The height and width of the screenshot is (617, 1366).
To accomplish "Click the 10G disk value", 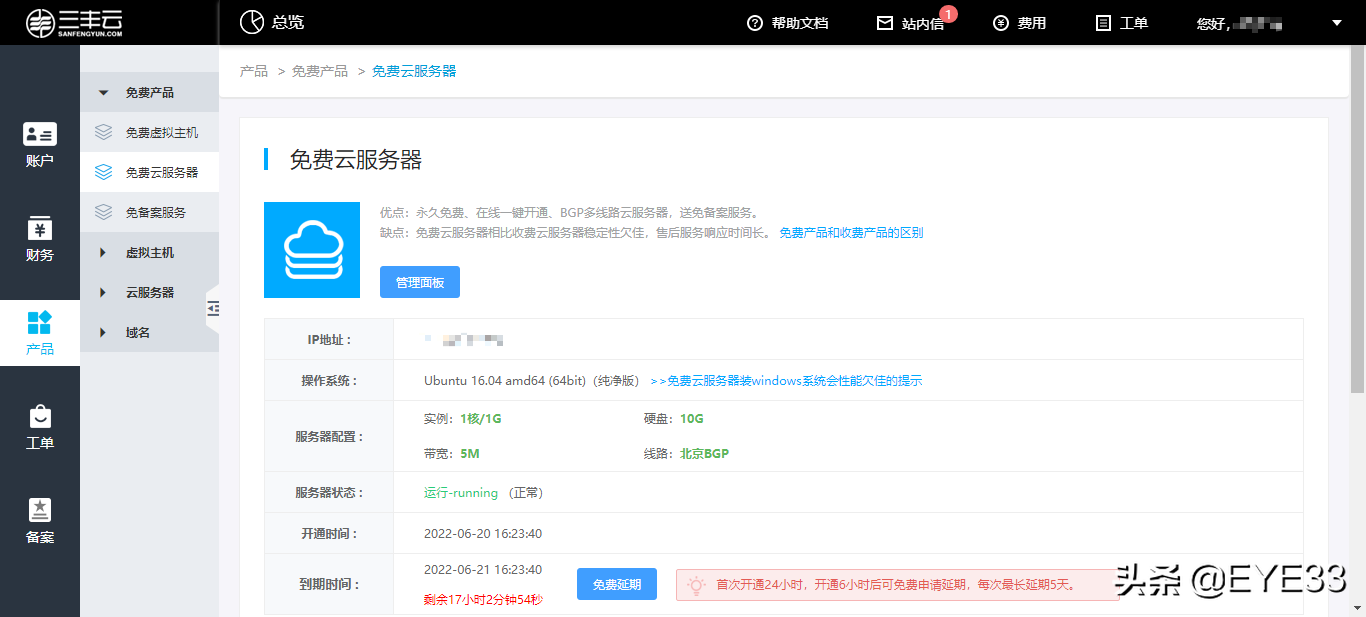I will point(692,419).
